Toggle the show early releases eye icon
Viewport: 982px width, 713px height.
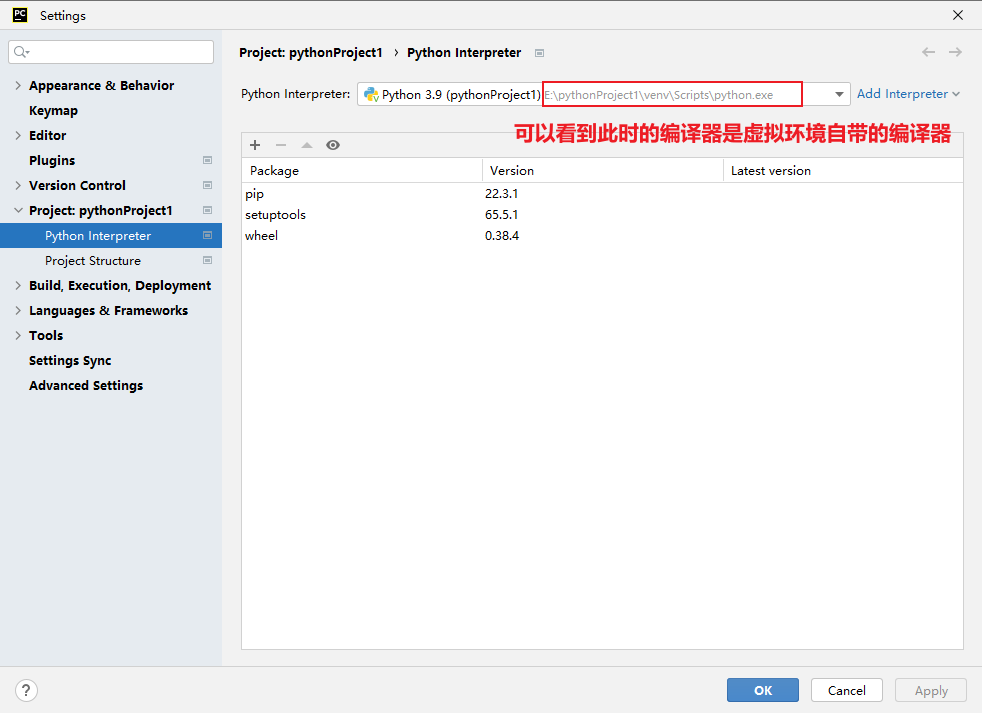(333, 145)
